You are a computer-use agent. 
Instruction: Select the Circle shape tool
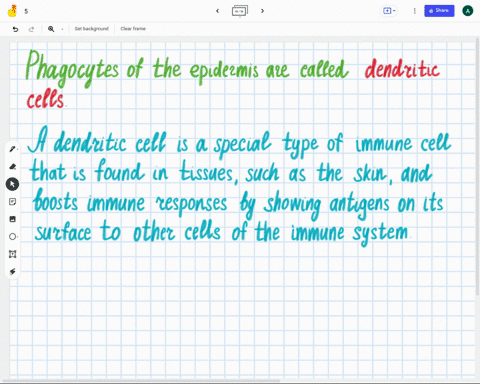[x=13, y=237]
